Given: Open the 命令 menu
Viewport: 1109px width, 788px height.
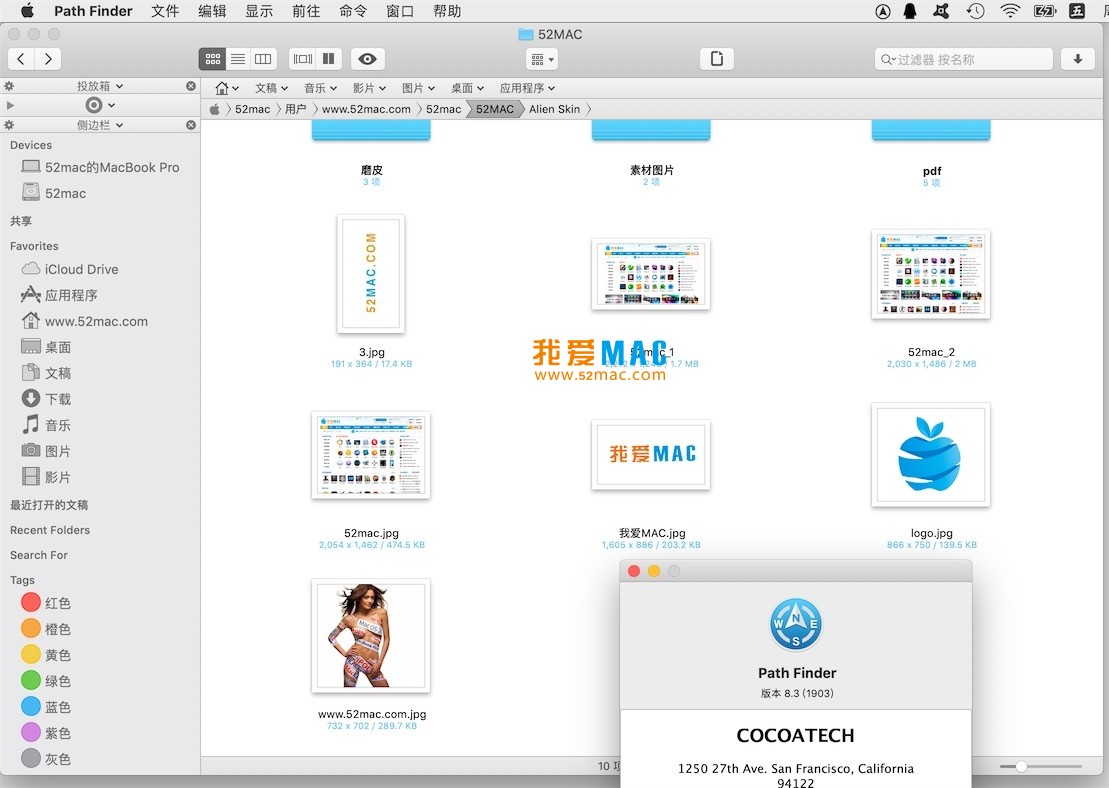Looking at the screenshot, I should click(352, 11).
